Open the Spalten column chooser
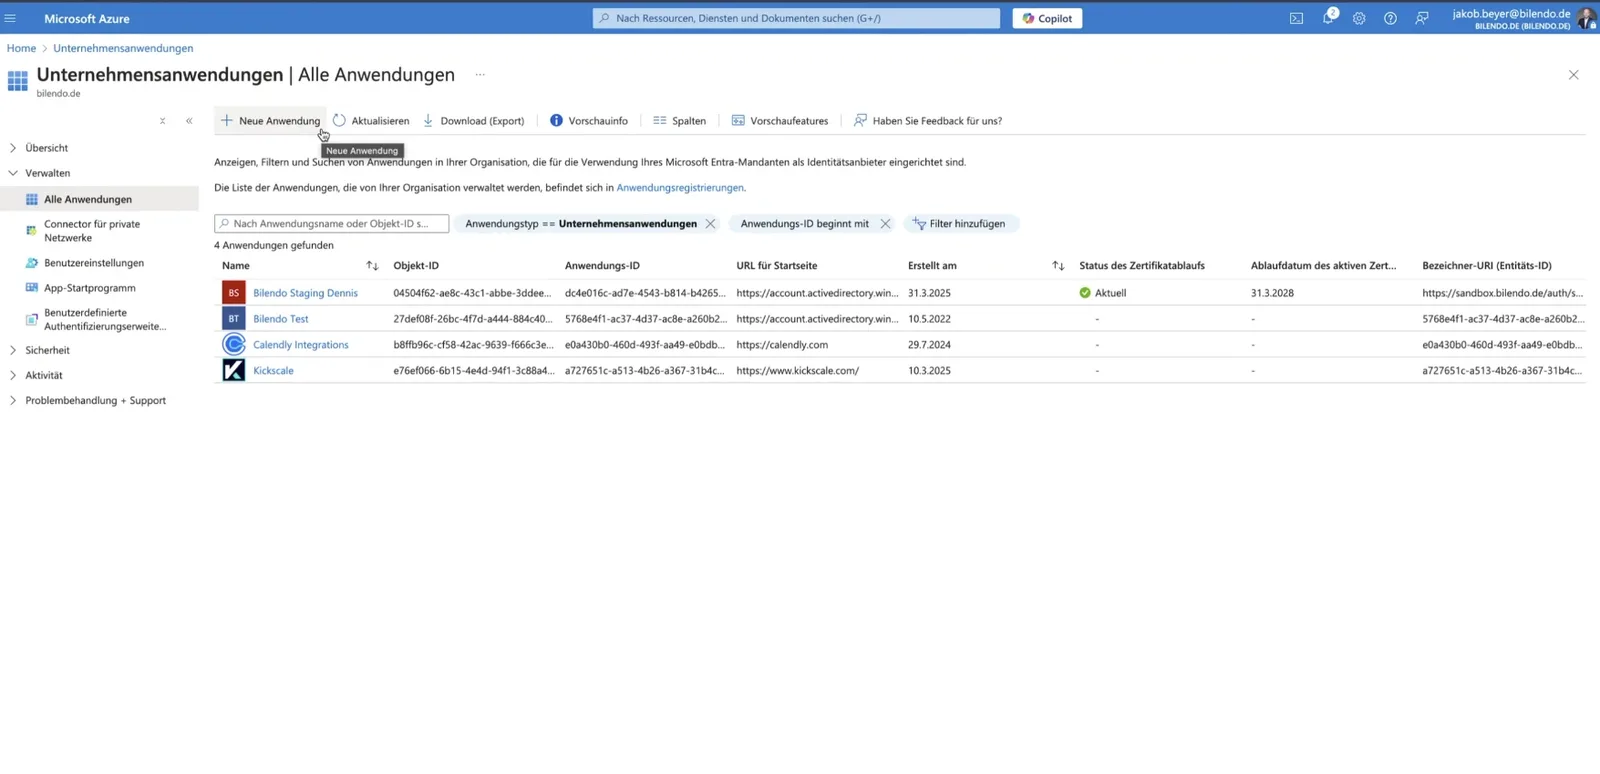This screenshot has height=774, width=1600. point(679,120)
